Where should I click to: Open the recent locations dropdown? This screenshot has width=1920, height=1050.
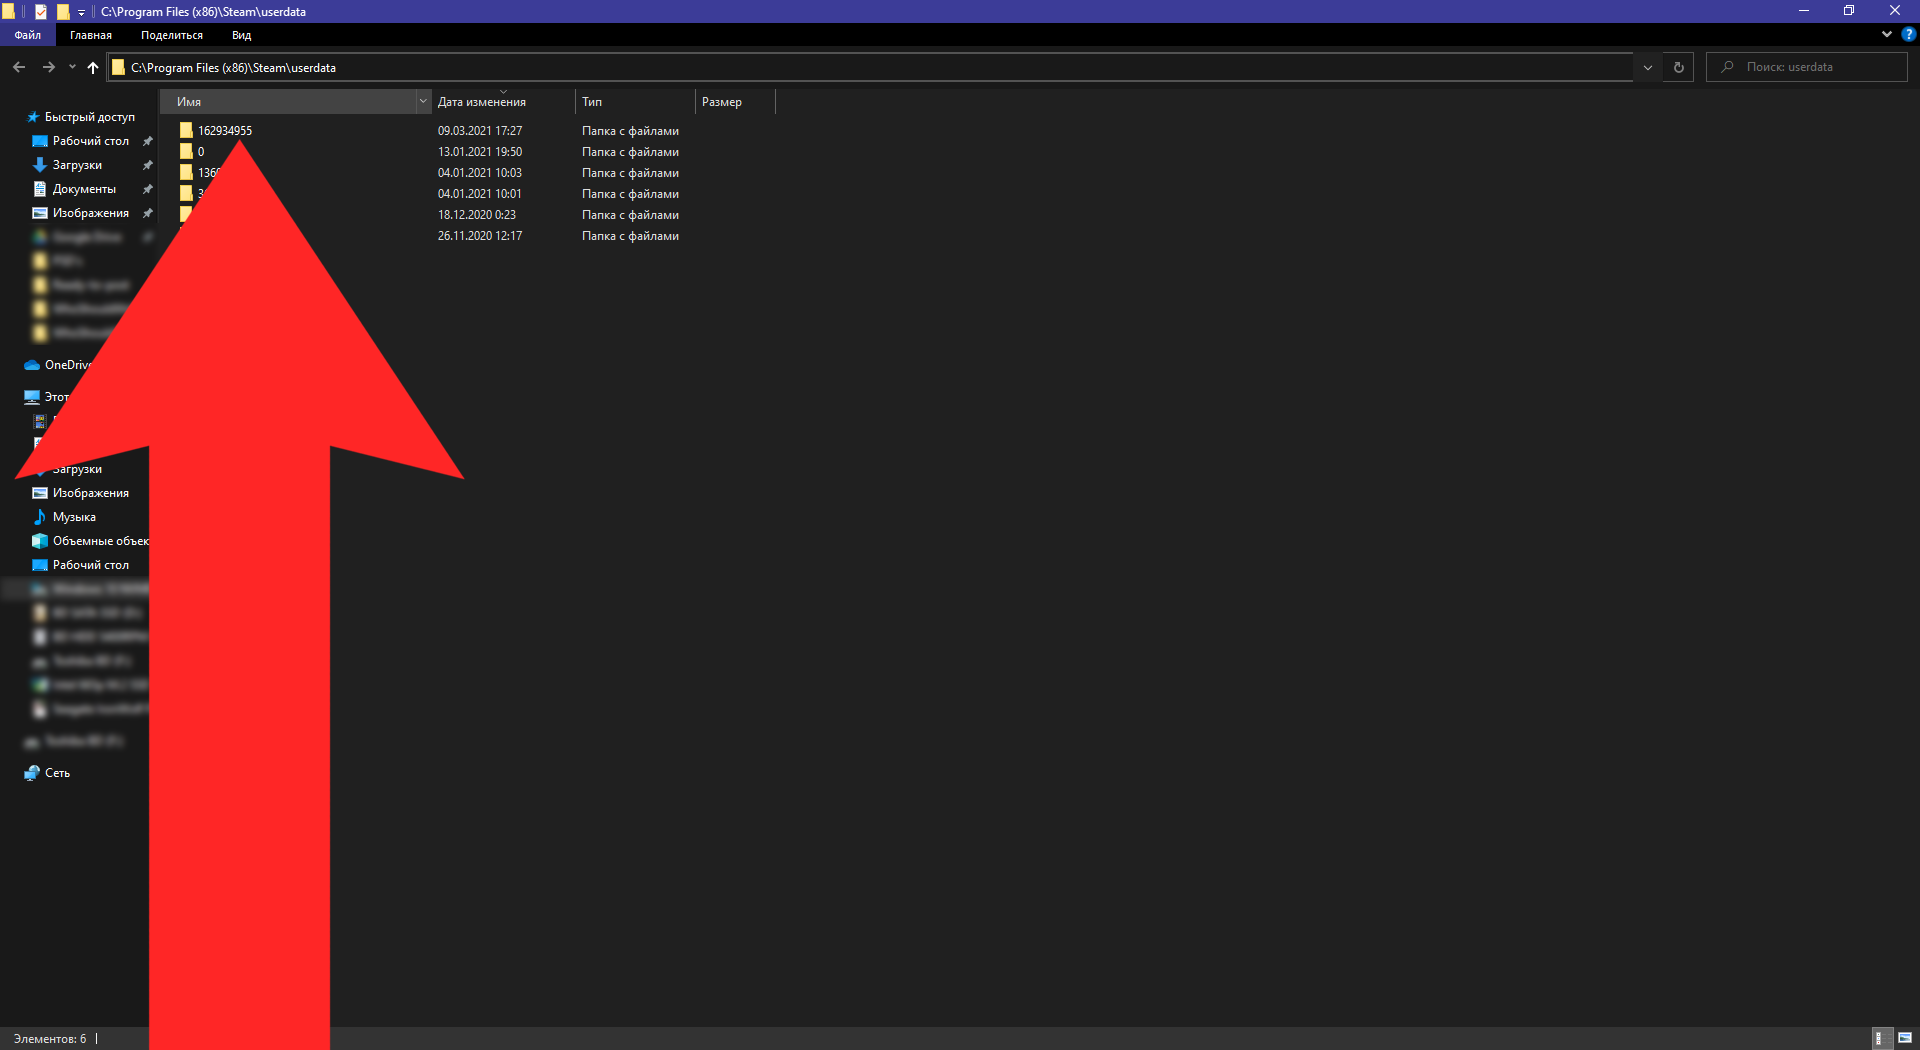pos(72,67)
